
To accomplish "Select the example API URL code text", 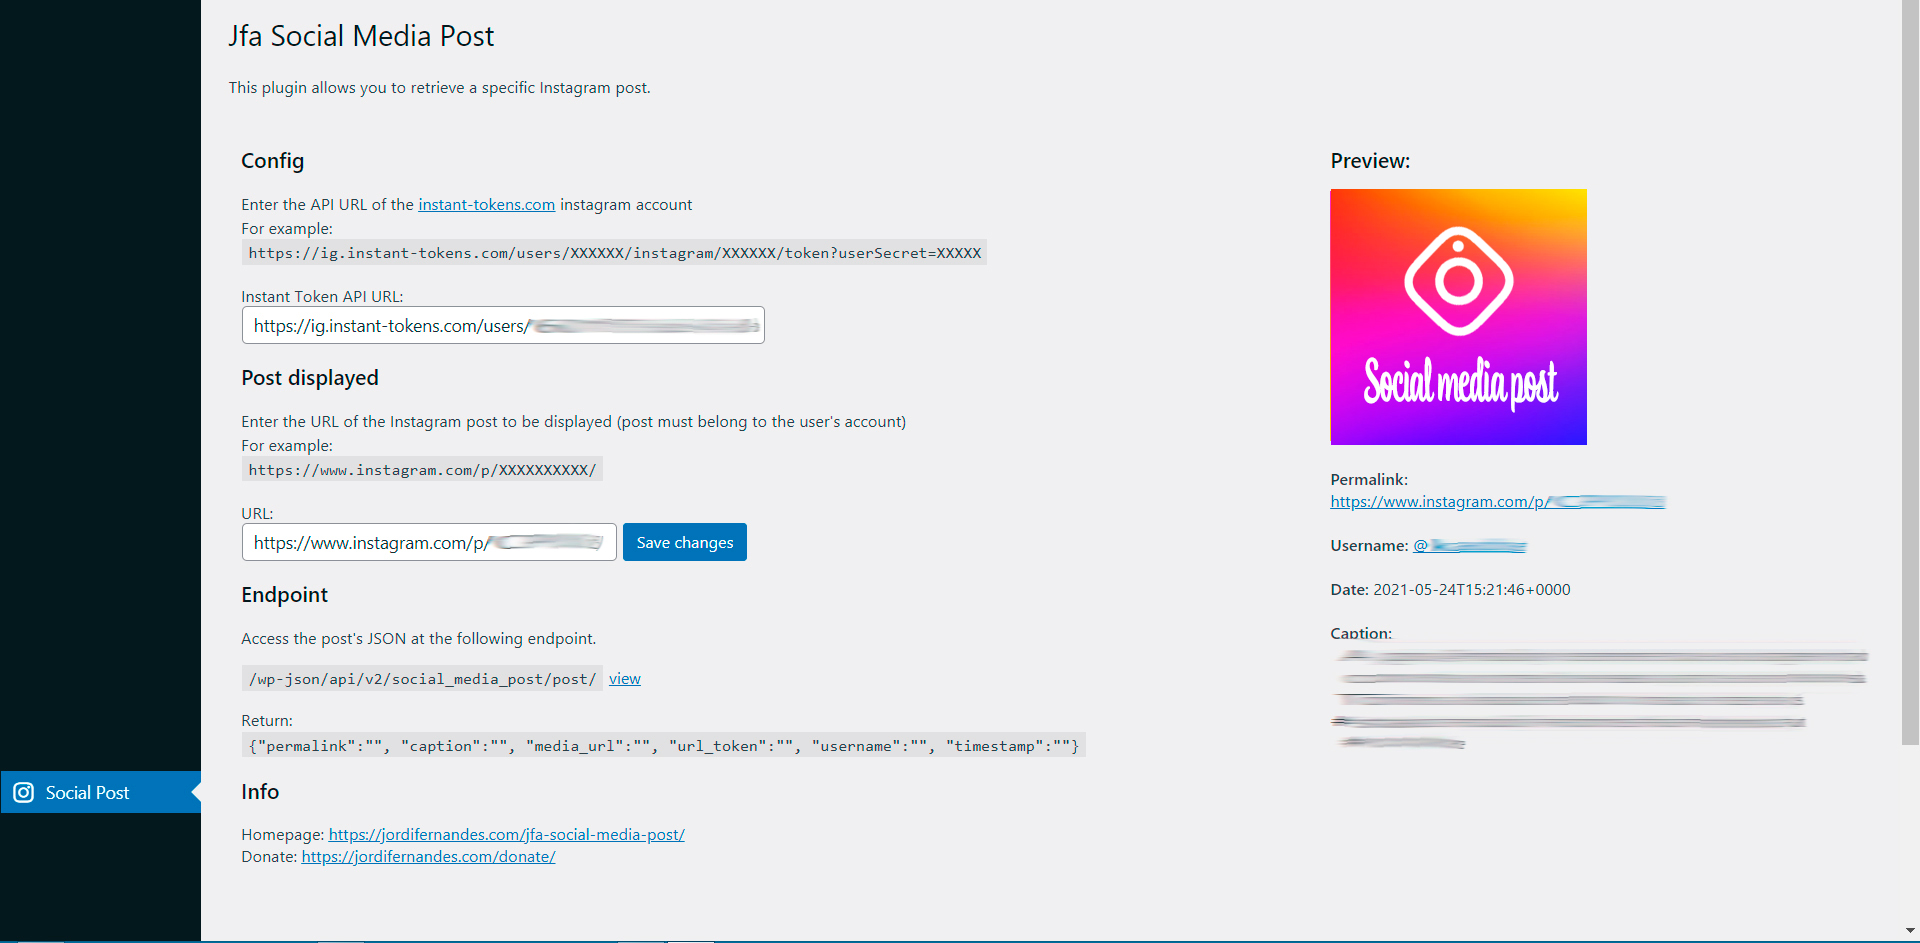I will point(614,252).
